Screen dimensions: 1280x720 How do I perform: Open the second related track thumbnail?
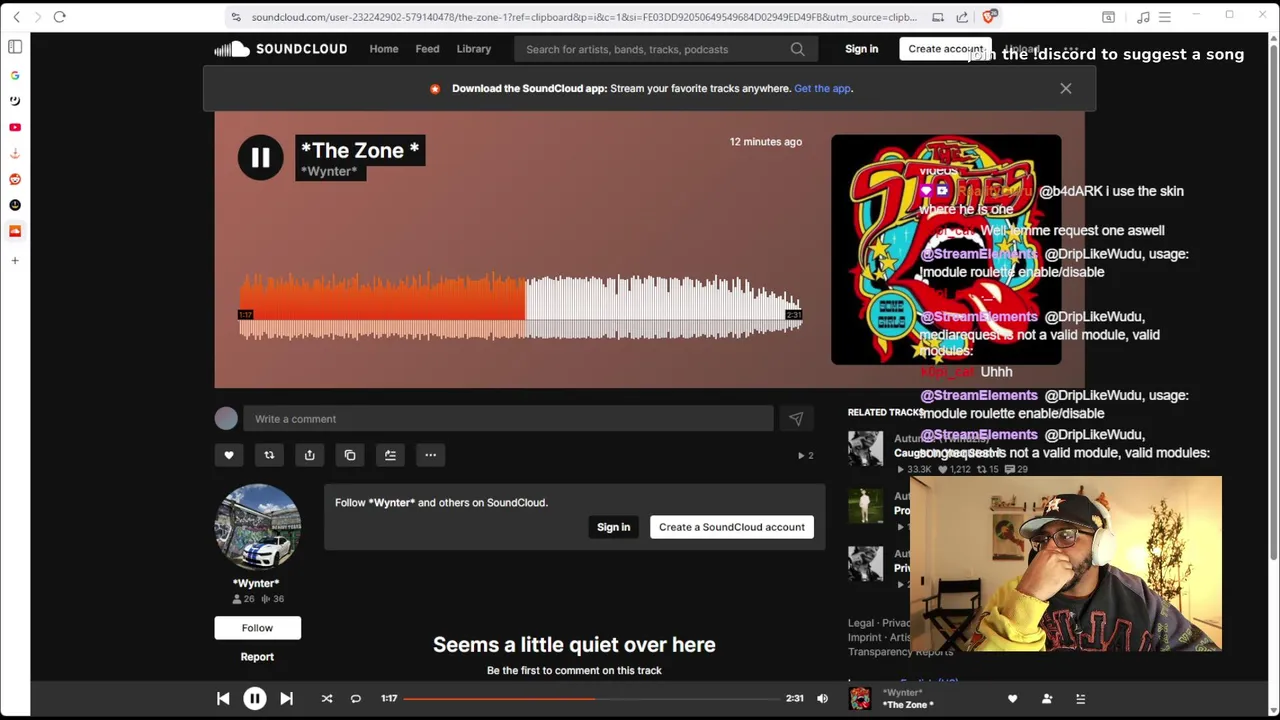[x=866, y=507]
